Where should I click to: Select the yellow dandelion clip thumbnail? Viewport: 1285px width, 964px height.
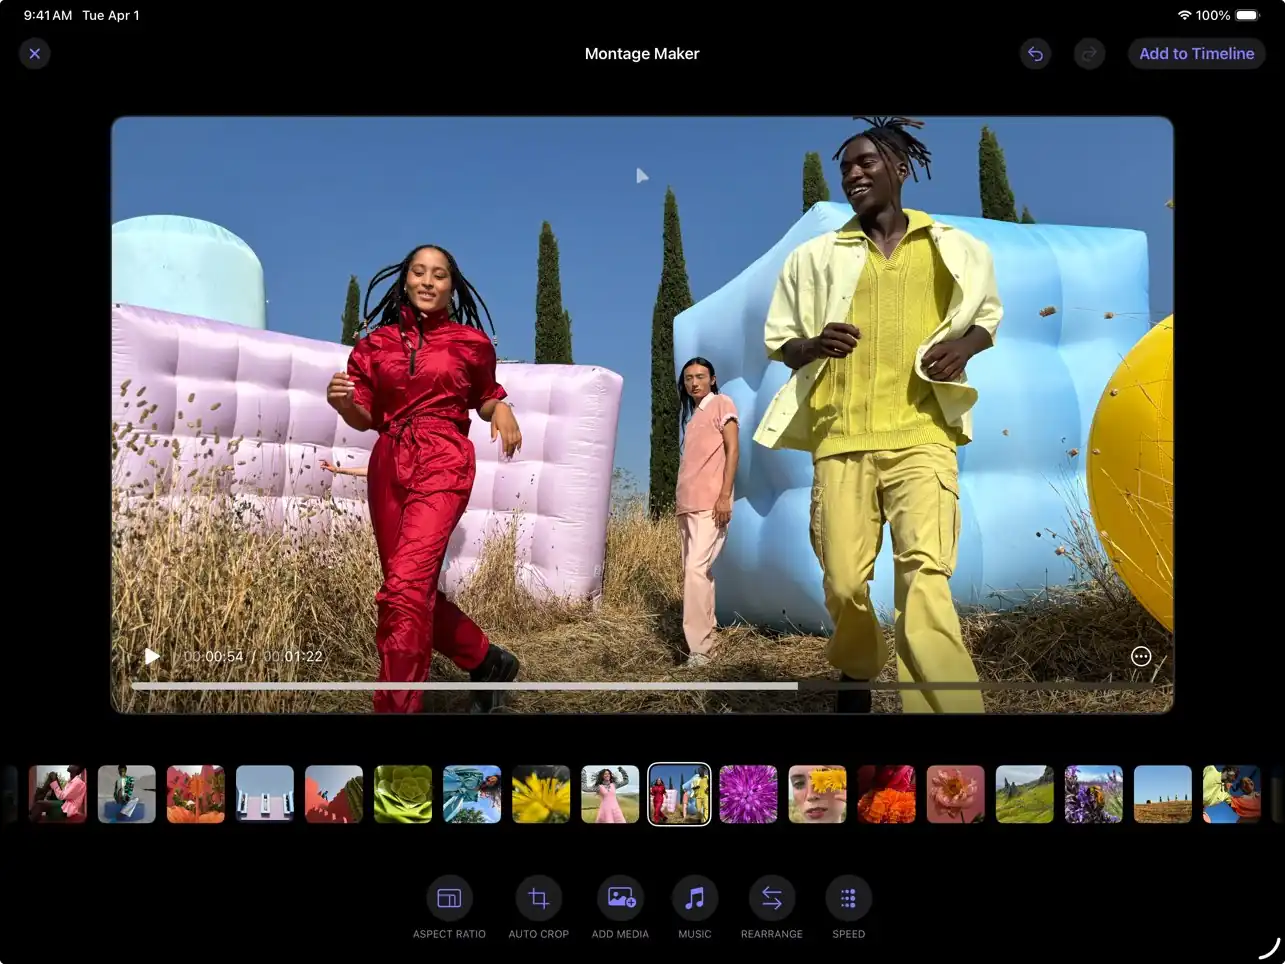(541, 794)
